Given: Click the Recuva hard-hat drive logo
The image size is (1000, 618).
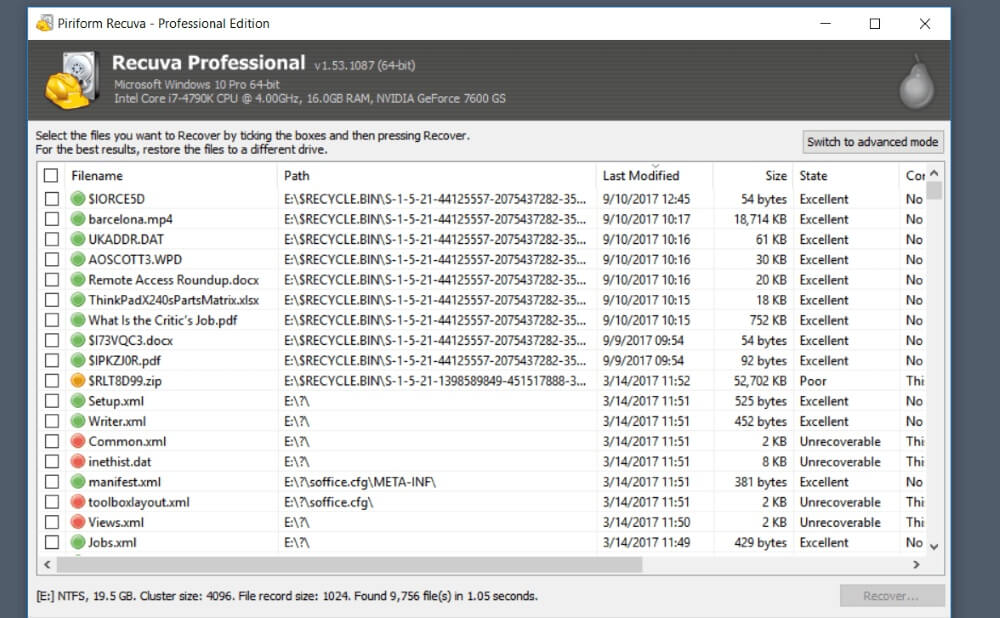Looking at the screenshot, I should [72, 81].
